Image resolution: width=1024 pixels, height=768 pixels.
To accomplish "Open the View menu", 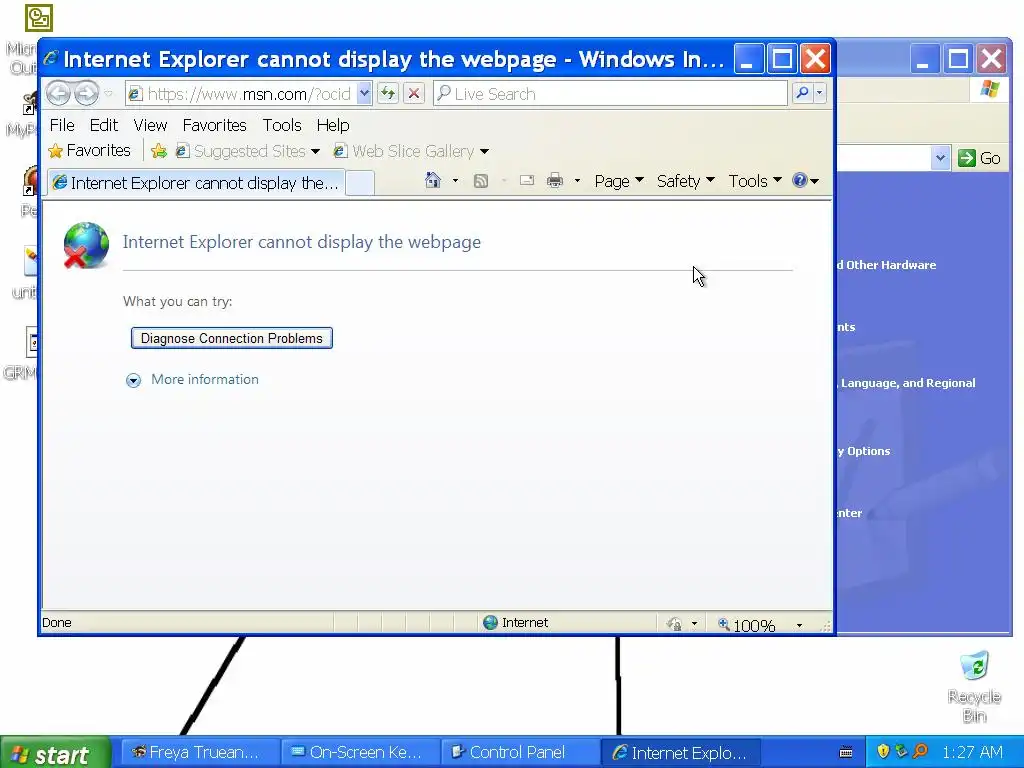I will 150,125.
